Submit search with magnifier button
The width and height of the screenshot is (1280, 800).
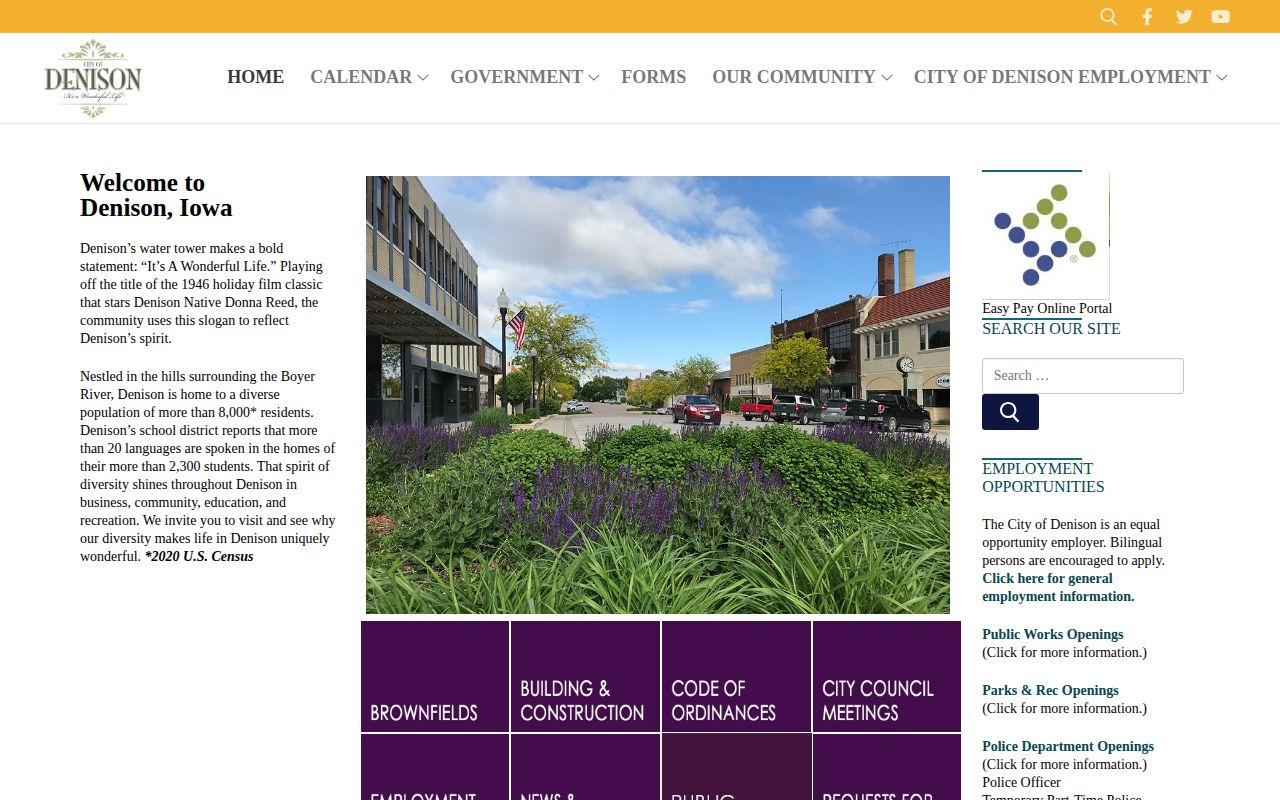(x=1010, y=412)
